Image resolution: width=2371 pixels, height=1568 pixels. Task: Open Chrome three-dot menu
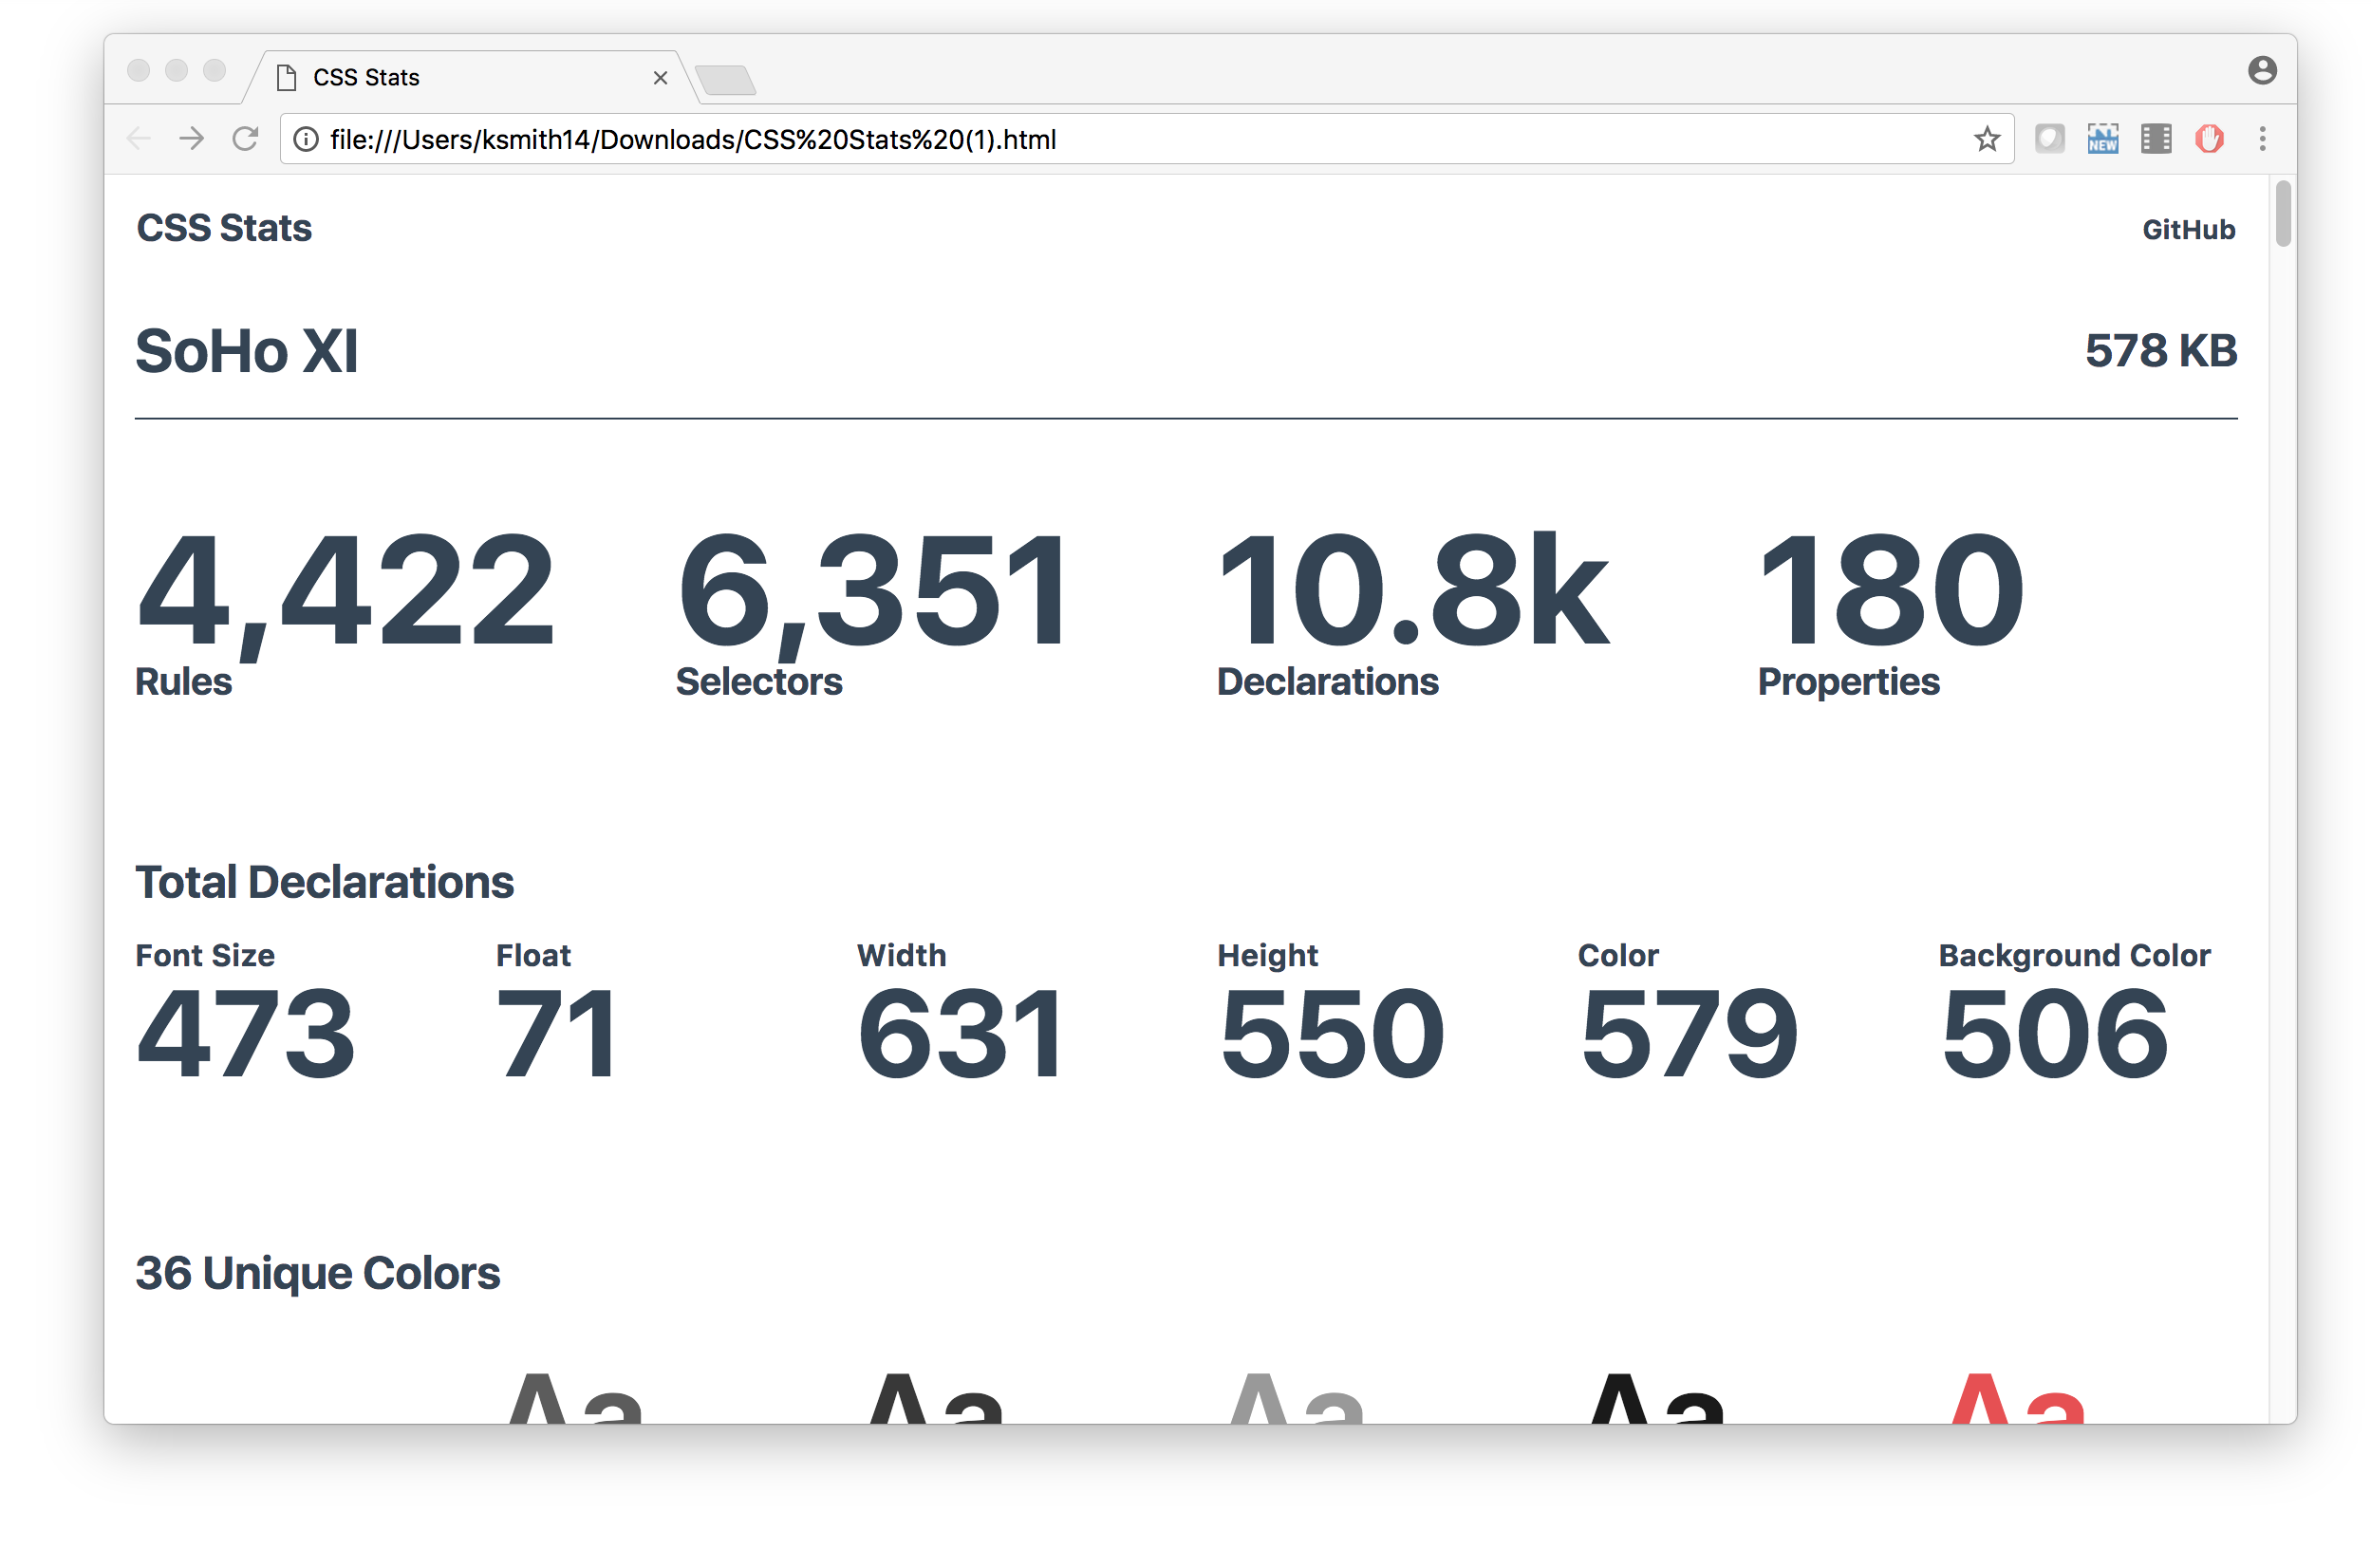2261,139
